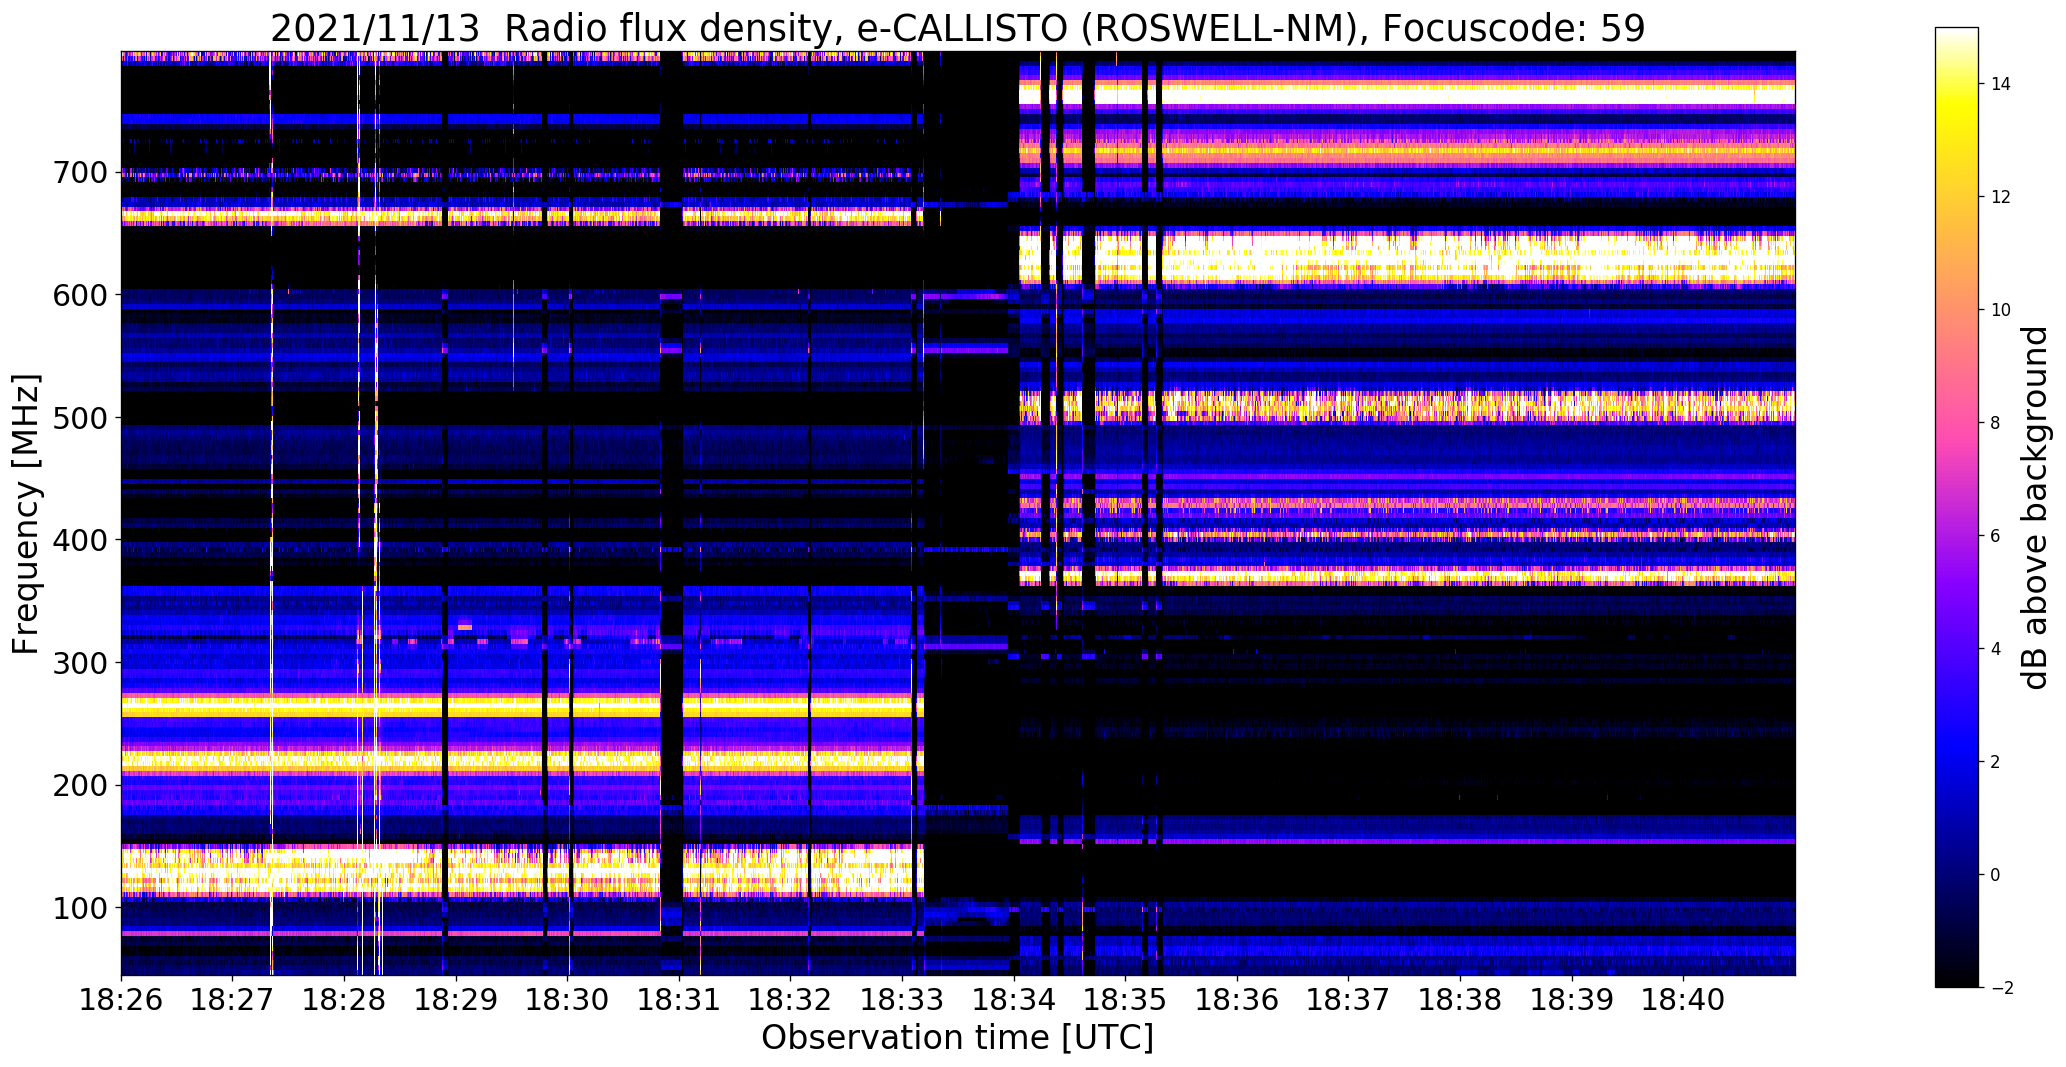Click the 100 MHz frequency tick label
The height and width of the screenshot is (1067, 2066).
[78, 908]
